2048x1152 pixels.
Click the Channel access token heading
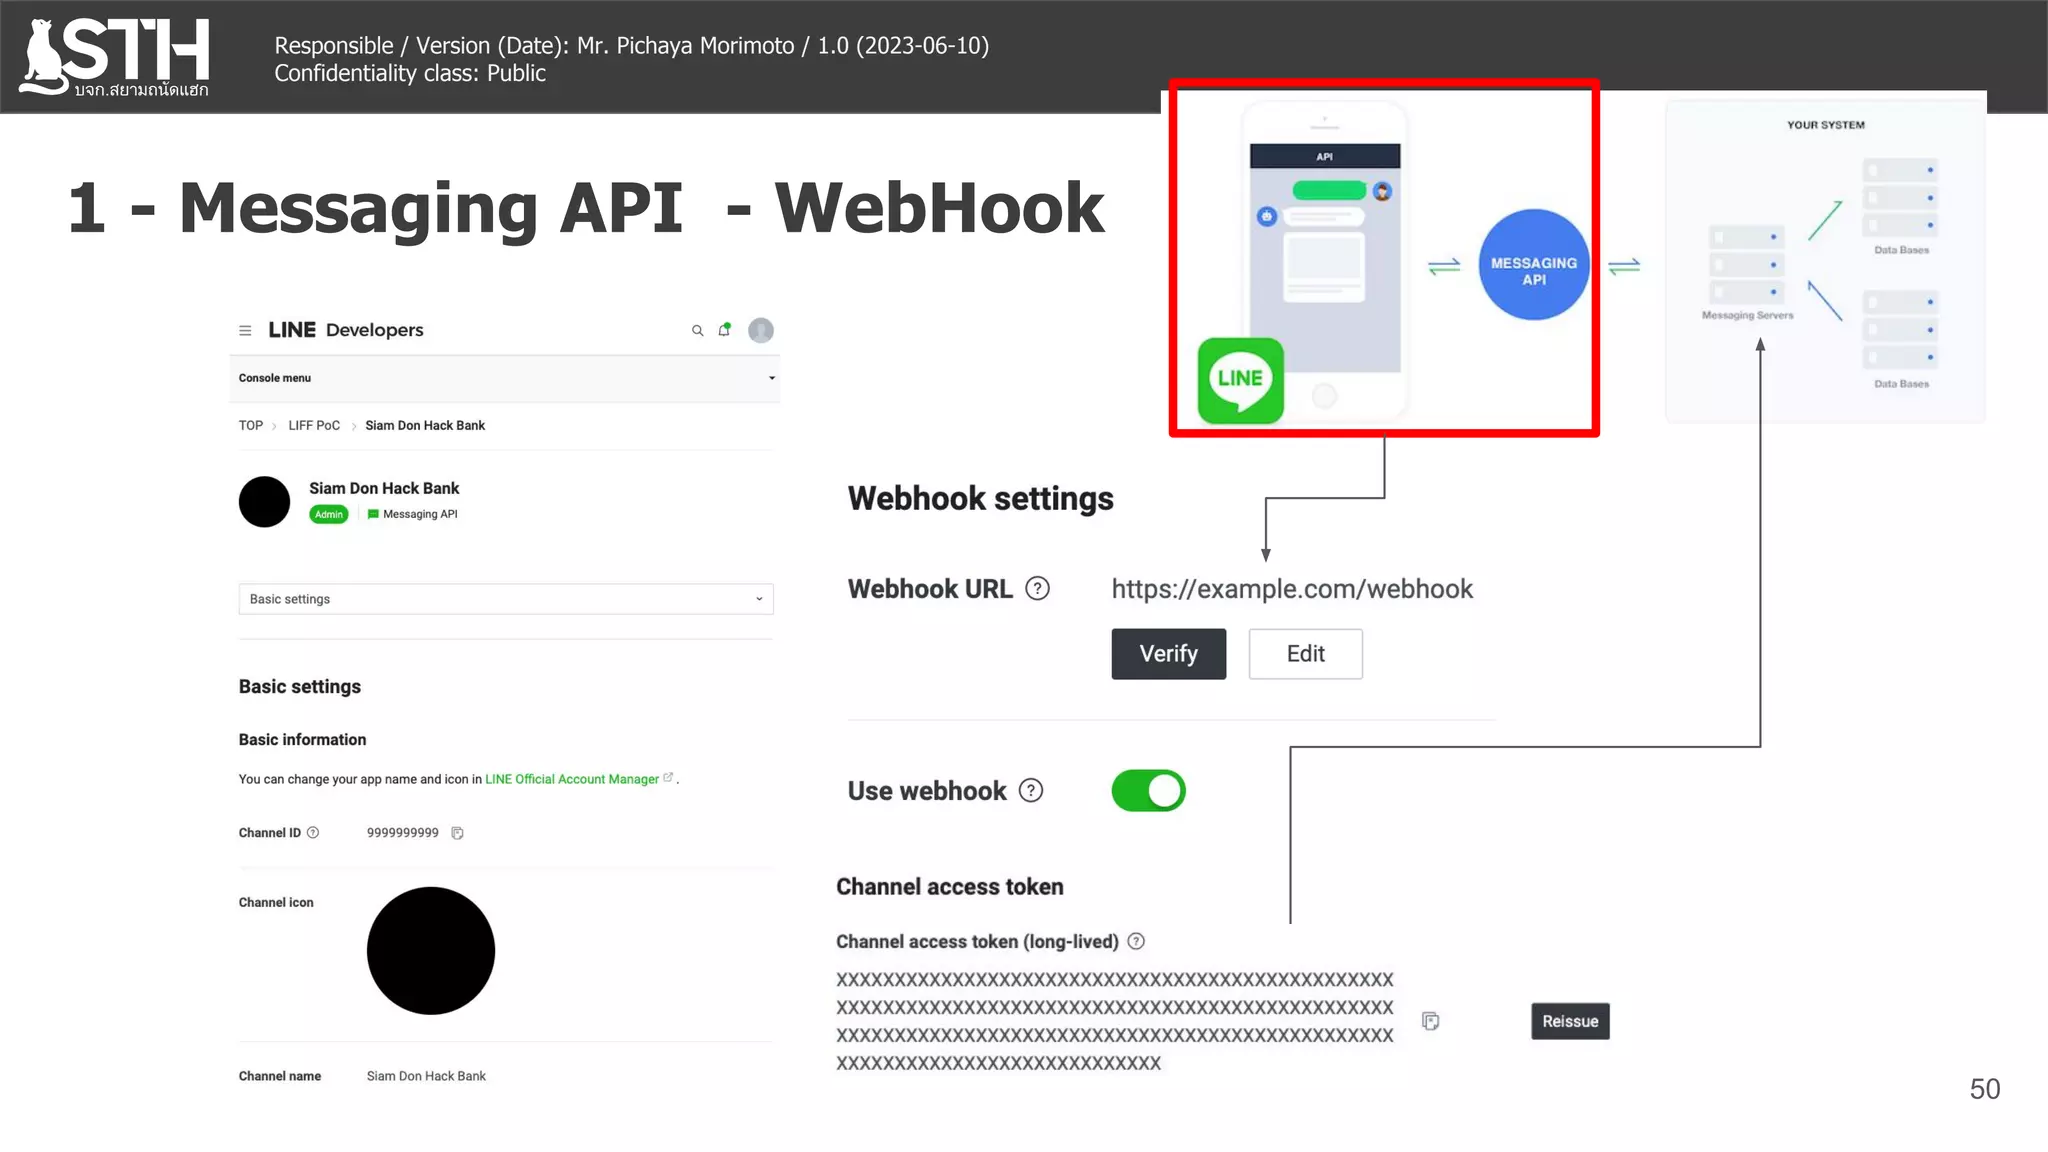[x=950, y=887]
